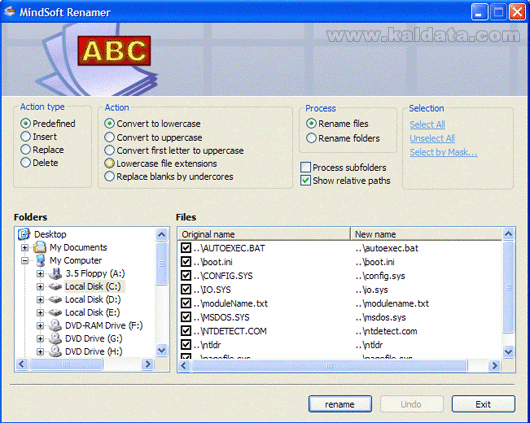The image size is (530, 423).
Task: Click the ..\modulename.txt new name cell
Action: (392, 303)
